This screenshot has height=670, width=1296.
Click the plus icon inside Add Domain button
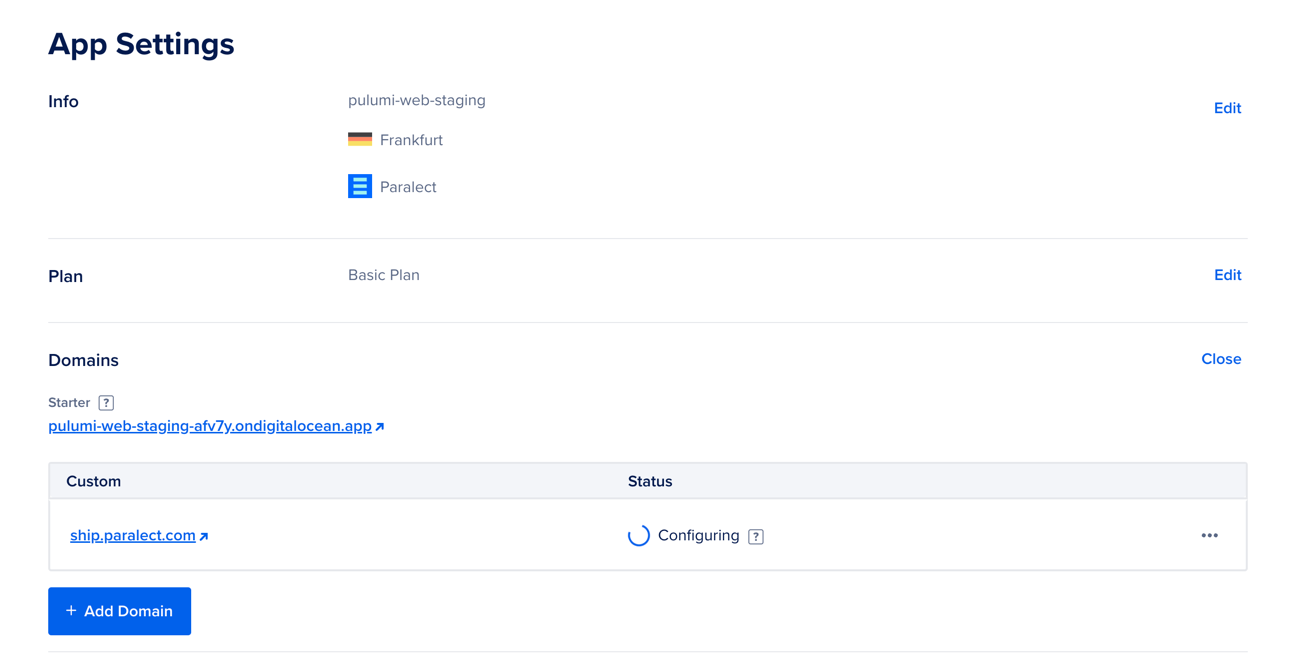[71, 611]
